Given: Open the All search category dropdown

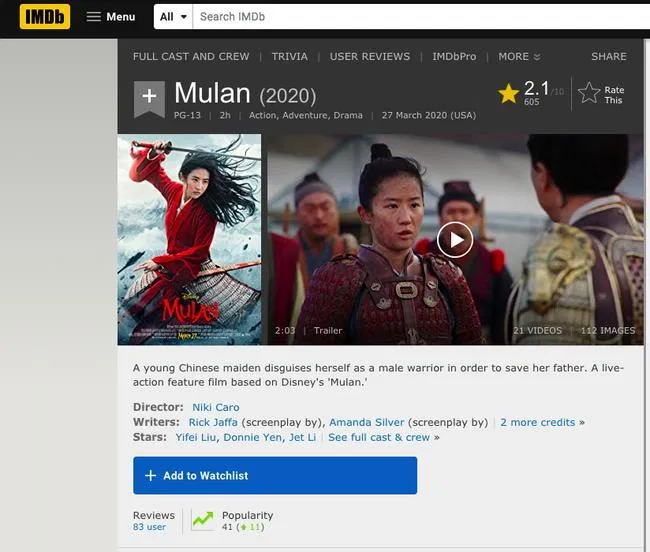Looking at the screenshot, I should pos(171,17).
